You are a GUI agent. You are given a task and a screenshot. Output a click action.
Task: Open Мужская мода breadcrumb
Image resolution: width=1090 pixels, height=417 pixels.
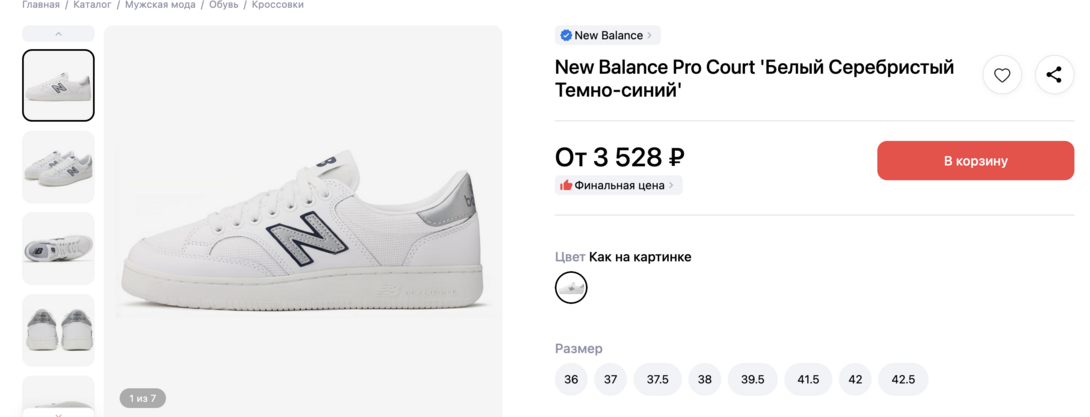point(160,5)
